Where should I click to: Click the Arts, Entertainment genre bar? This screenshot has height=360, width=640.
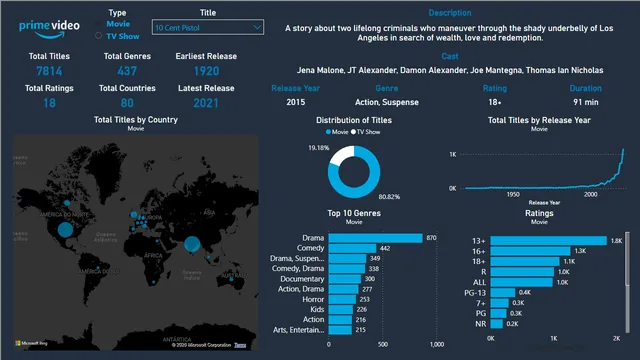(x=340, y=330)
